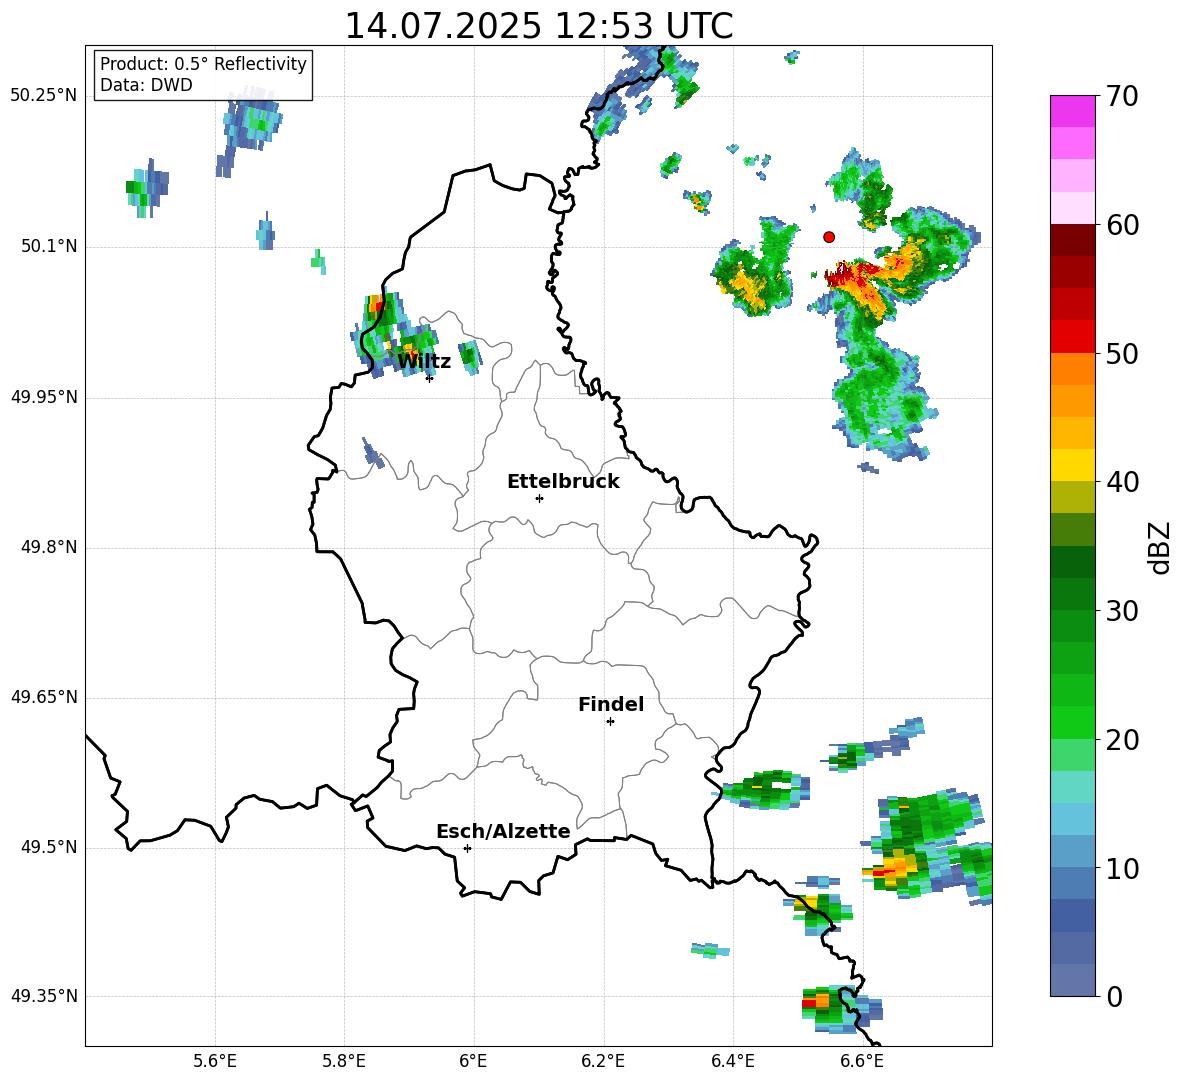Click the 5.8°E longitude label
Viewport: 1184px width, 1081px height.
click(x=344, y=1061)
